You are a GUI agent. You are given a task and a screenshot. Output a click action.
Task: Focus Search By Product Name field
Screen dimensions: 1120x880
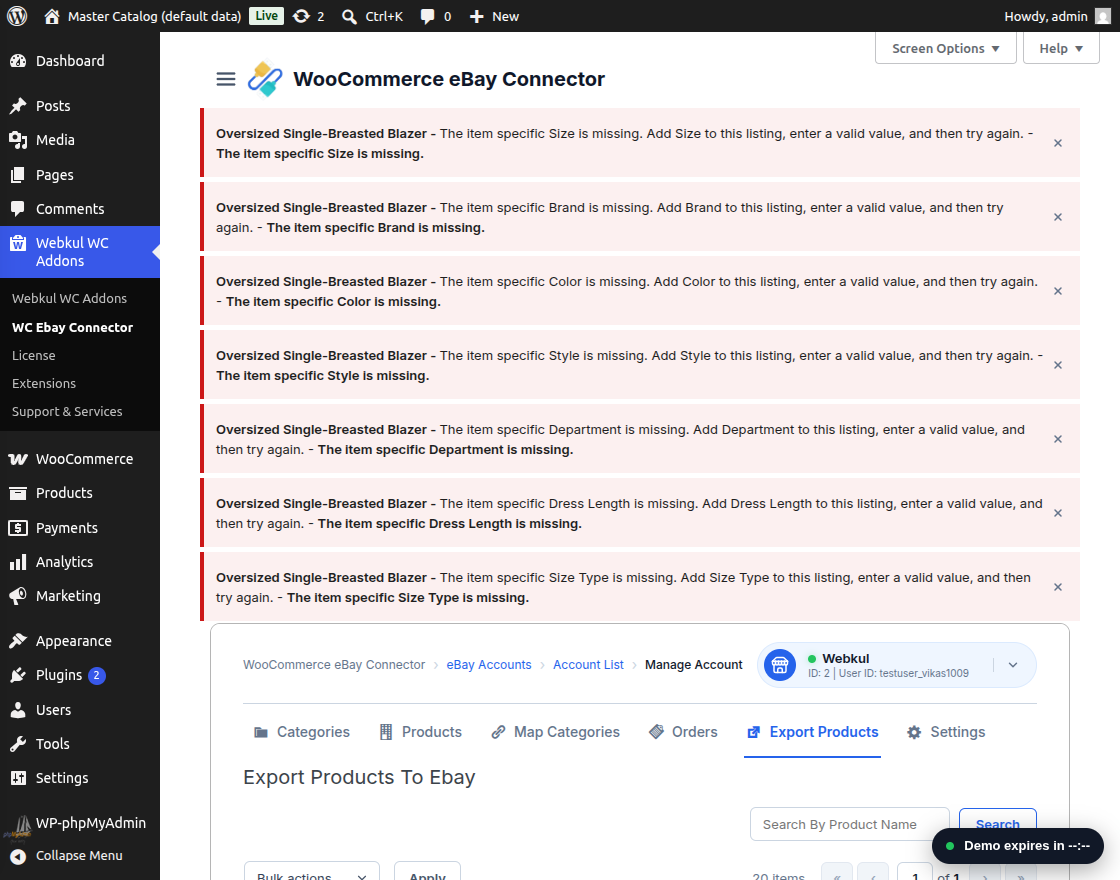(849, 825)
